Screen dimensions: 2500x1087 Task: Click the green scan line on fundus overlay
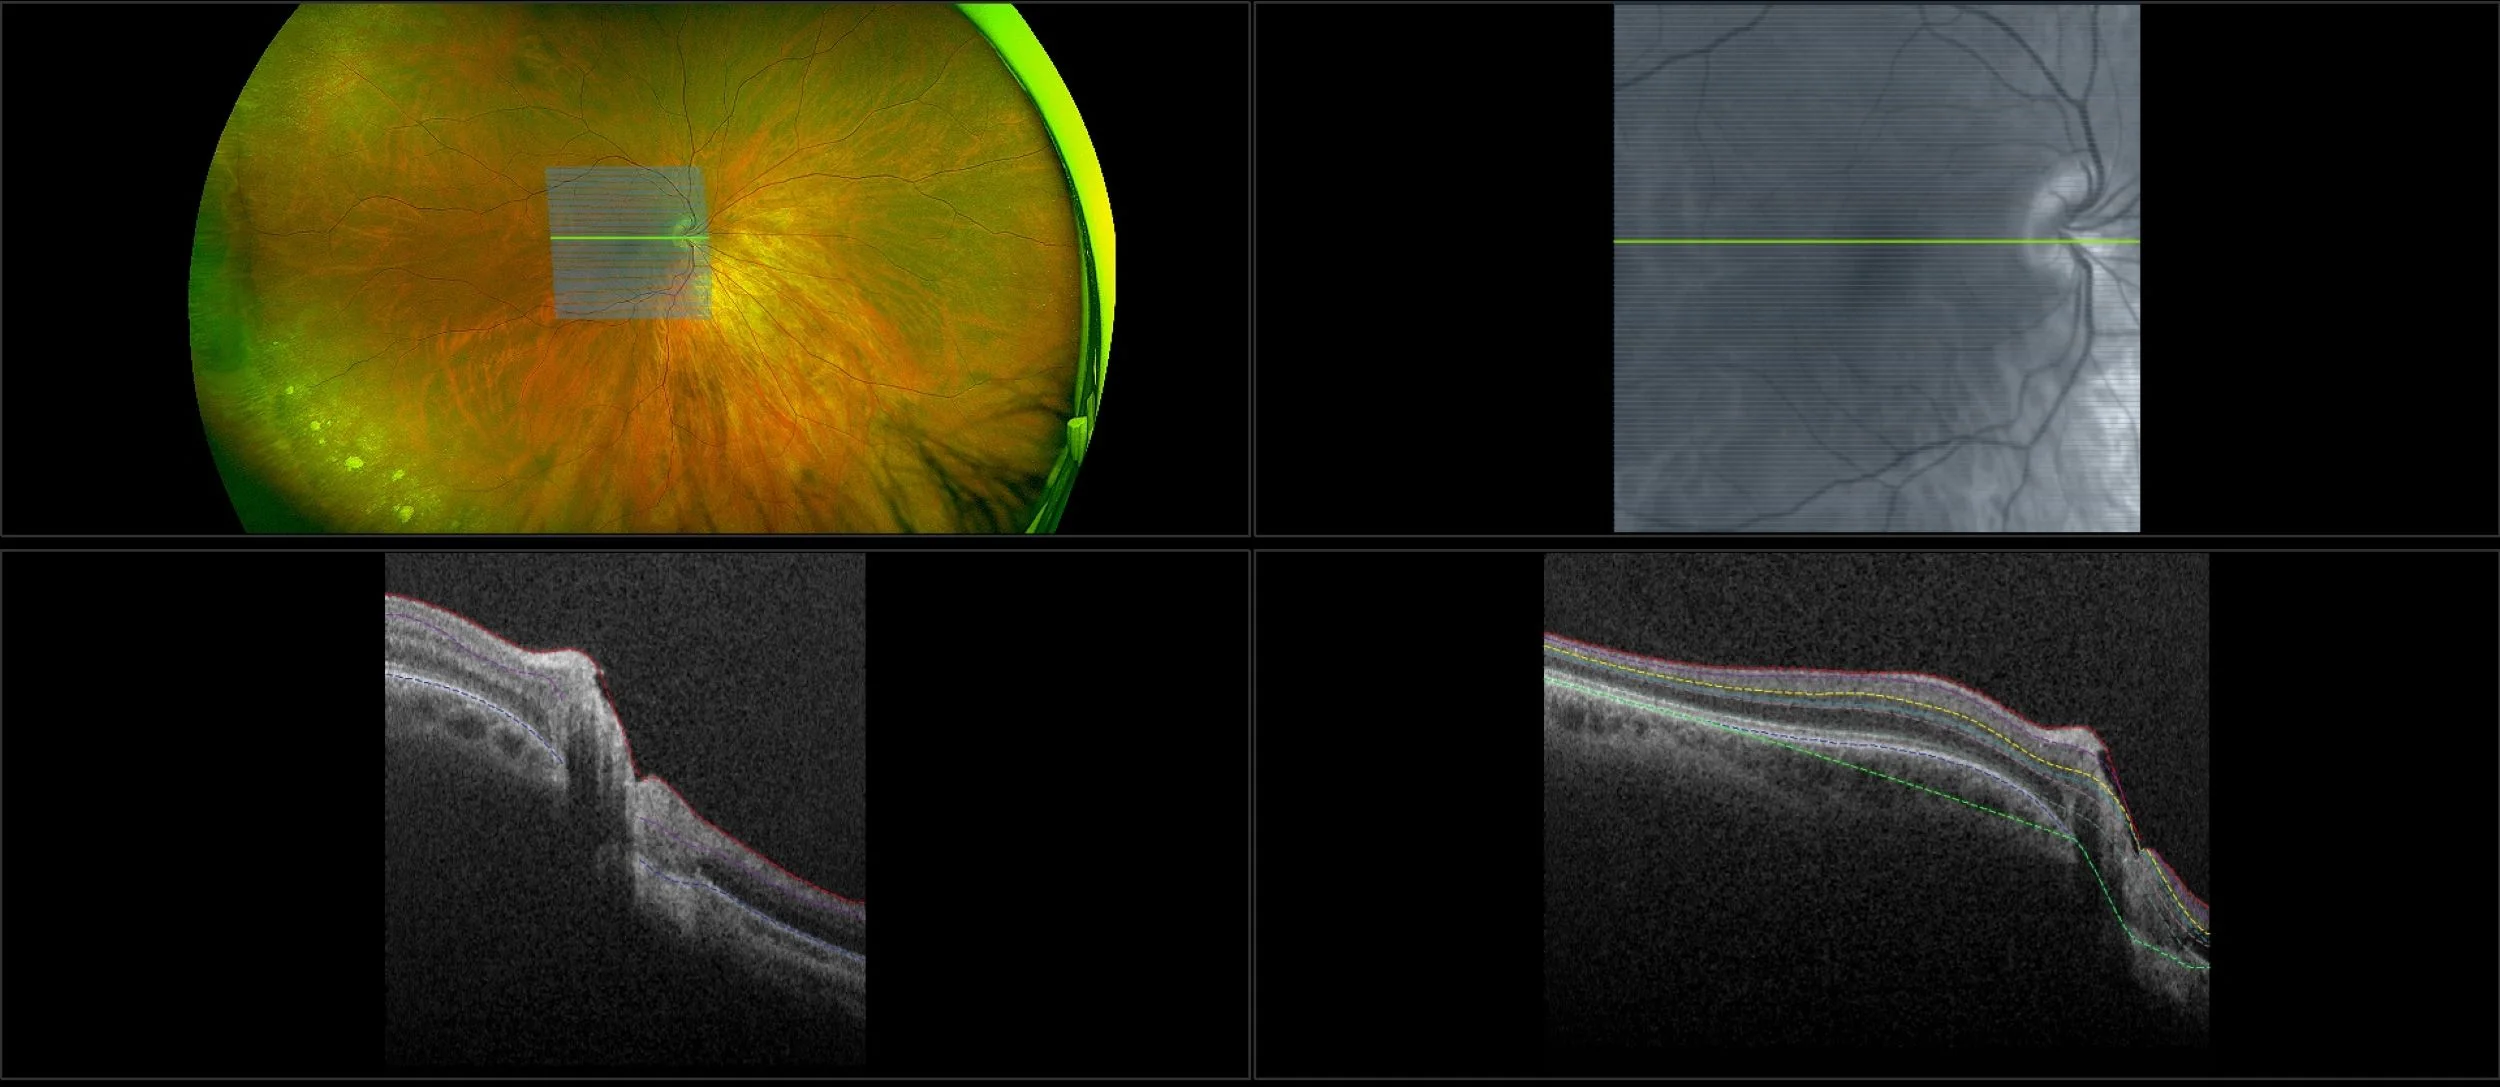click(x=610, y=238)
